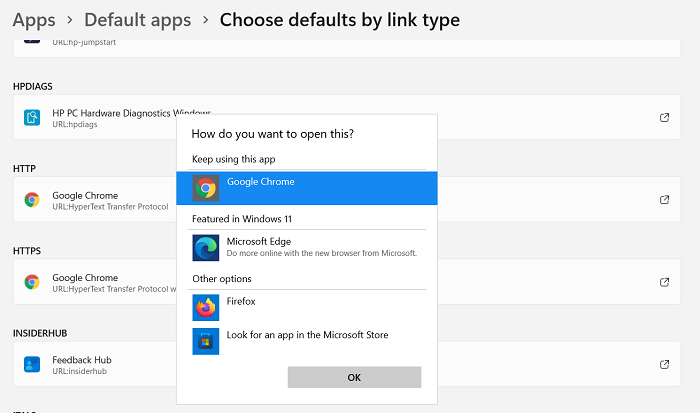Open external link icon for HTTPS row
This screenshot has width=700, height=413.
pyautogui.click(x=665, y=282)
